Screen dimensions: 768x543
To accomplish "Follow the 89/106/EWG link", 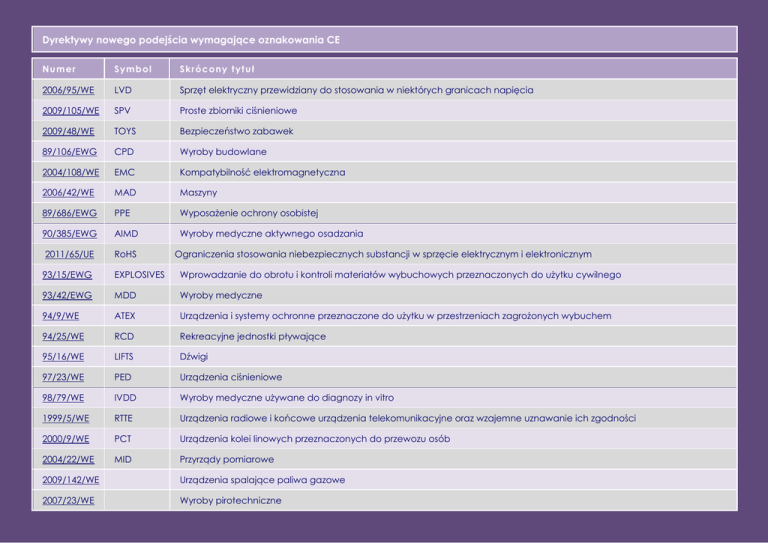I will pos(69,152).
